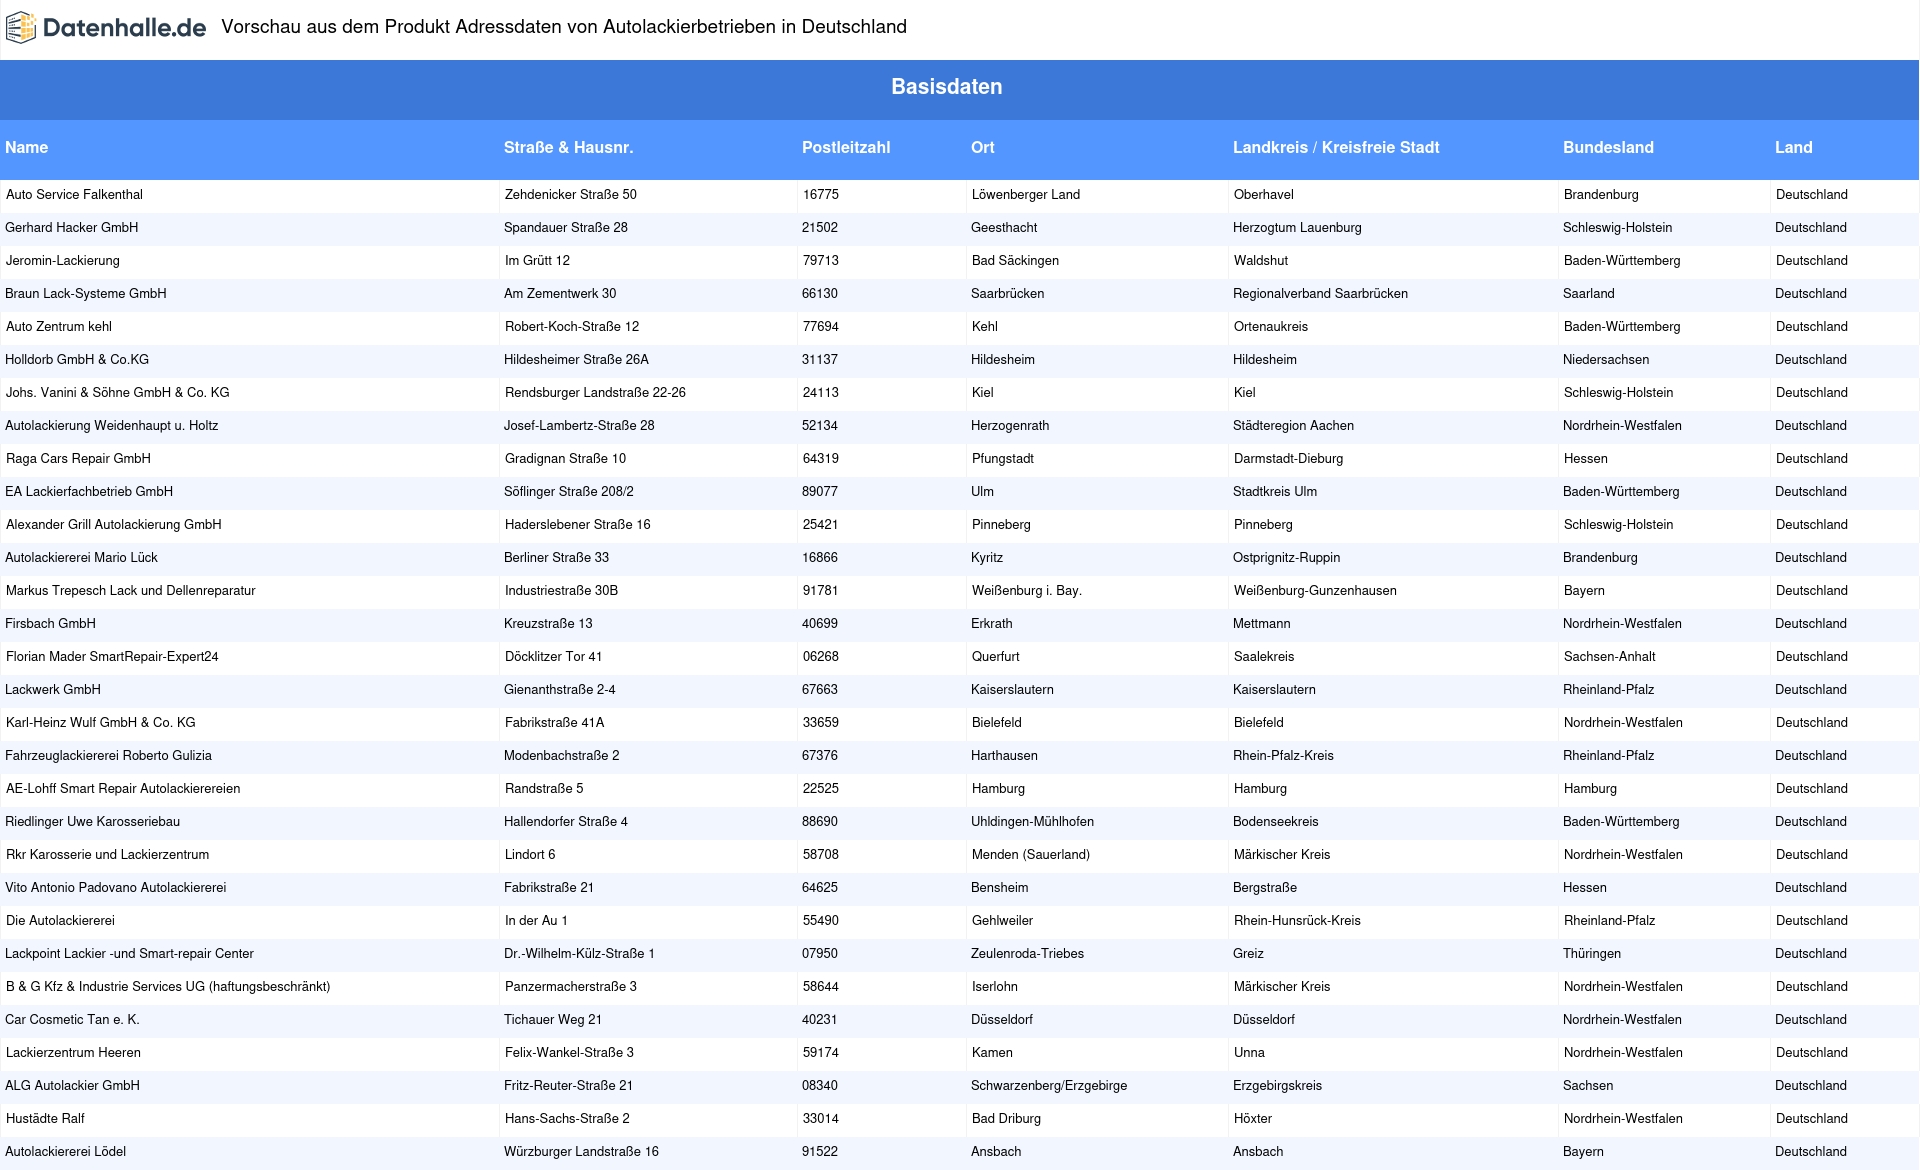Click the Postleitzahl column header
1920x1170 pixels.
click(x=846, y=147)
